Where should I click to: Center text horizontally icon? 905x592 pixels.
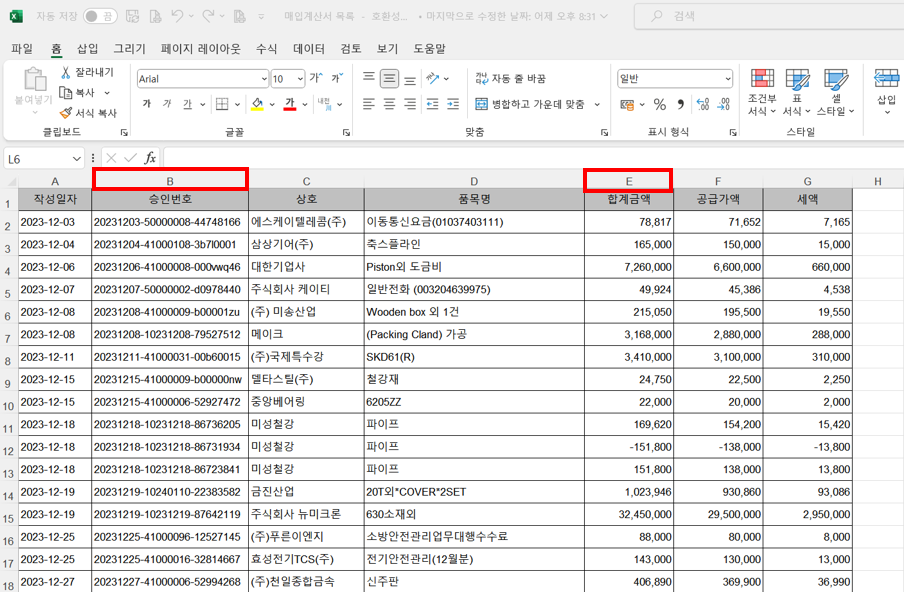click(390, 104)
